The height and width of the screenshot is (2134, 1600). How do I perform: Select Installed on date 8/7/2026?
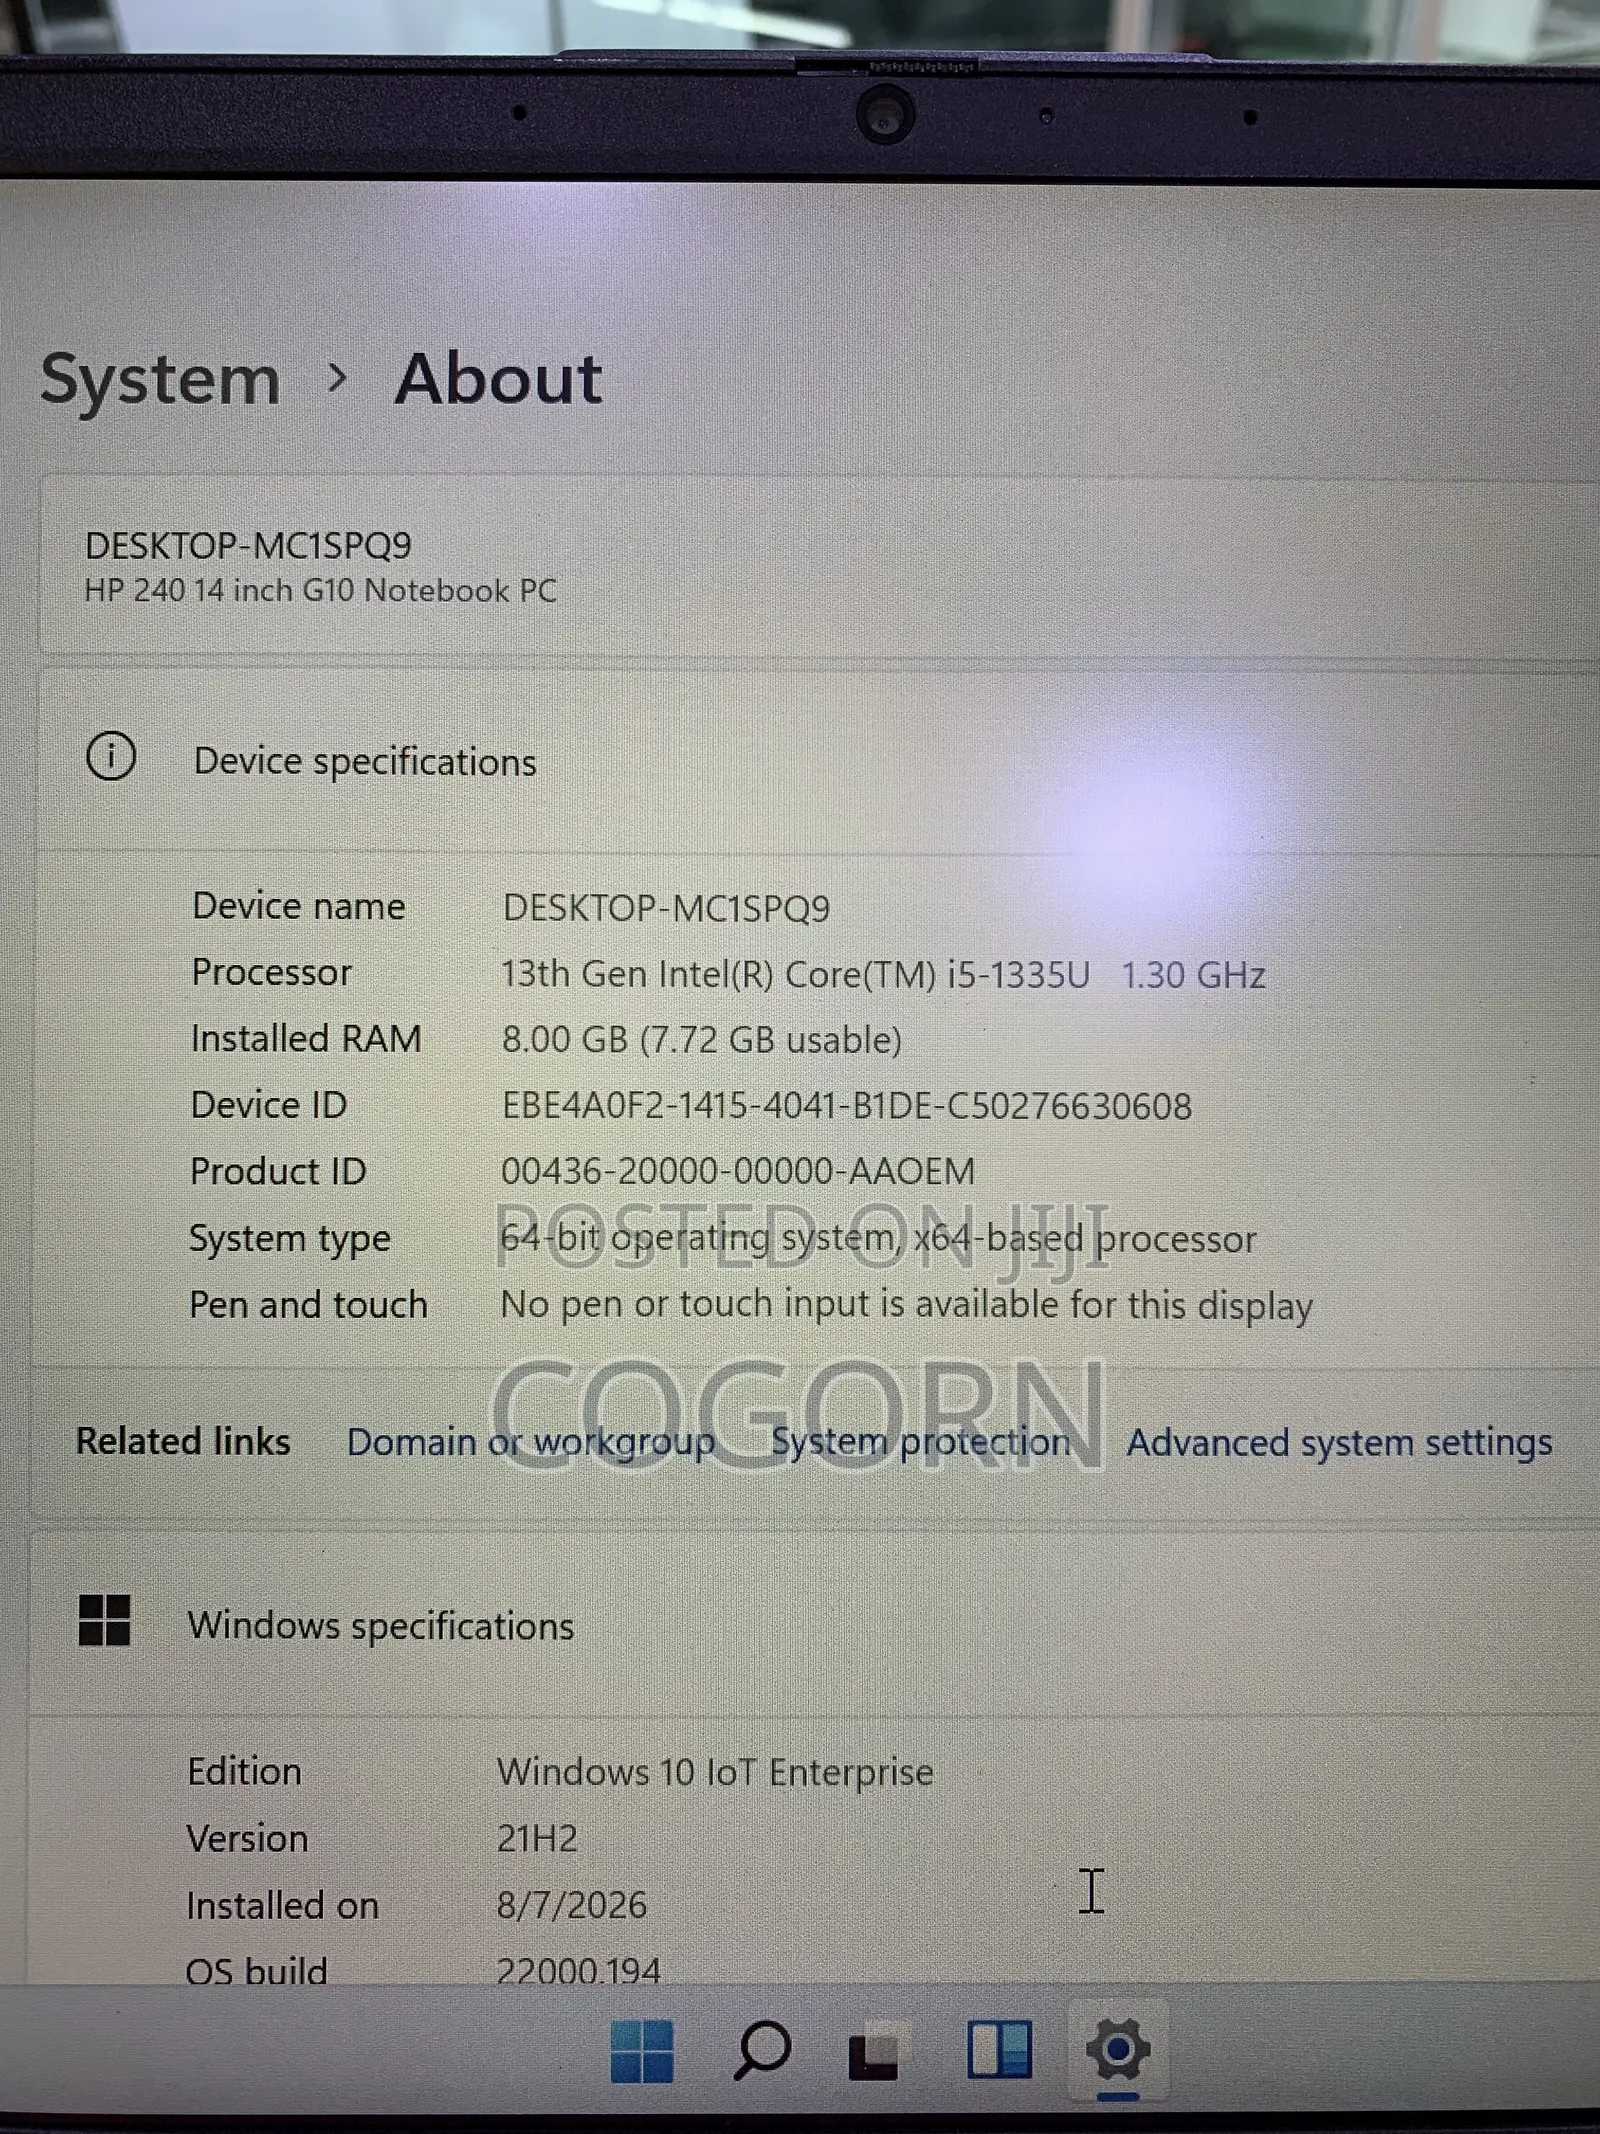tap(572, 1905)
